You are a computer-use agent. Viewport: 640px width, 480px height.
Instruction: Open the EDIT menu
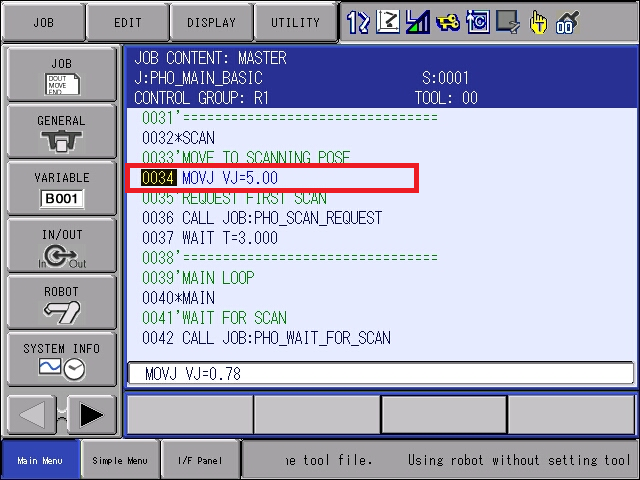tap(128, 22)
